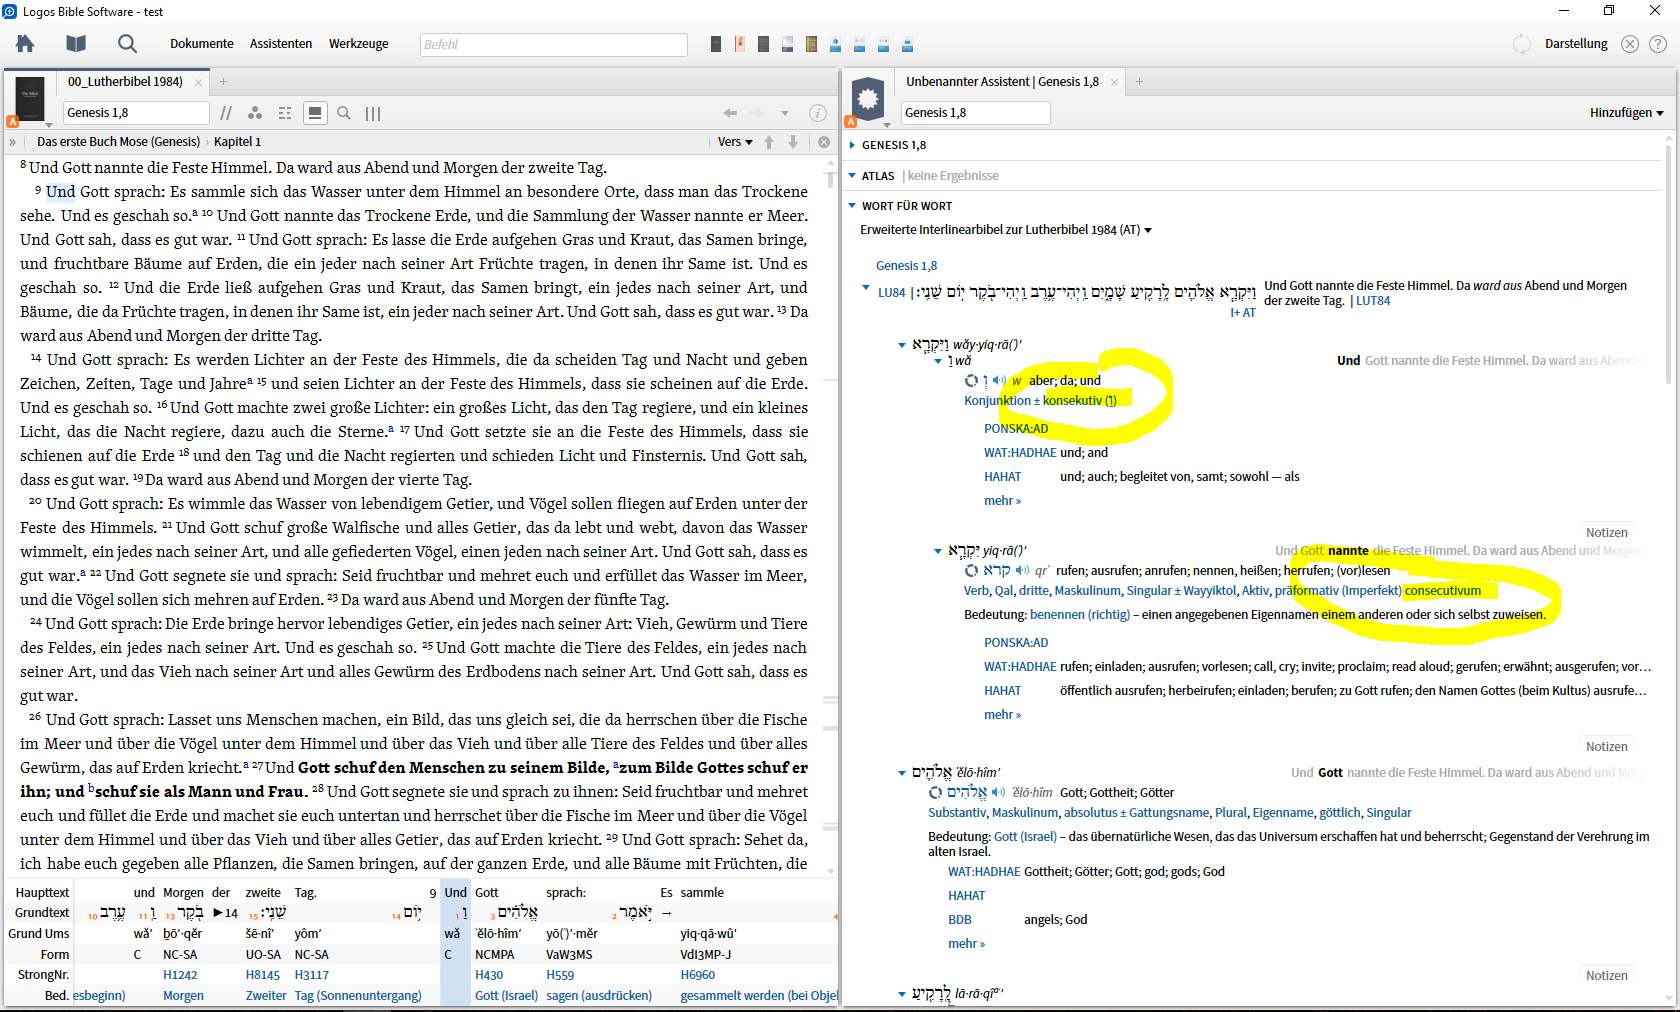The height and width of the screenshot is (1012, 1680).
Task: Open Strong number H1242 link
Action: pos(180,975)
